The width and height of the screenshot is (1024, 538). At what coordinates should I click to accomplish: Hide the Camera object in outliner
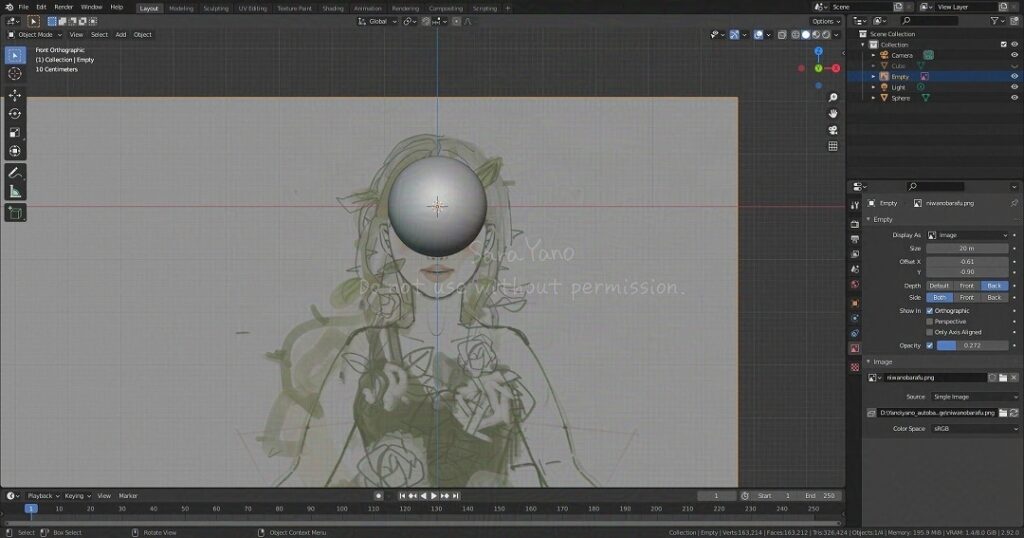(x=1014, y=55)
